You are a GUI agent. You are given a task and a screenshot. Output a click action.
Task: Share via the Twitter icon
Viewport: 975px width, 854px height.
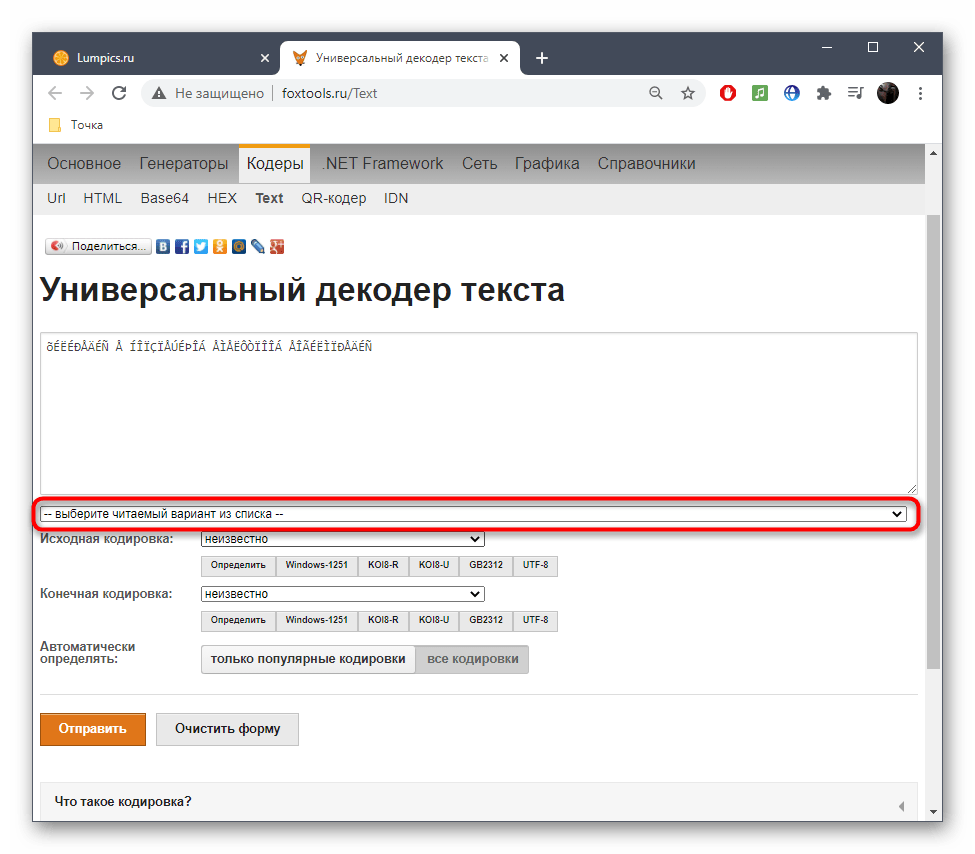[201, 246]
